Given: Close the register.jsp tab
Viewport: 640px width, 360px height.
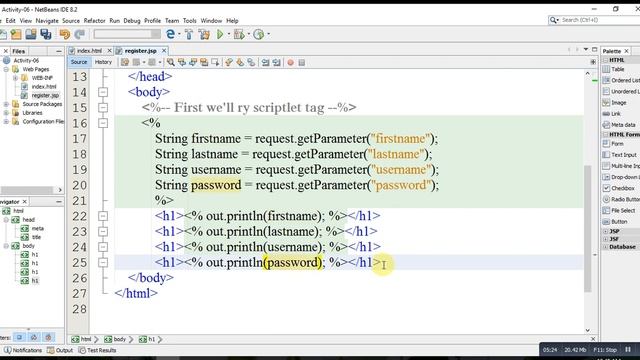Looking at the screenshot, I should [x=164, y=51].
